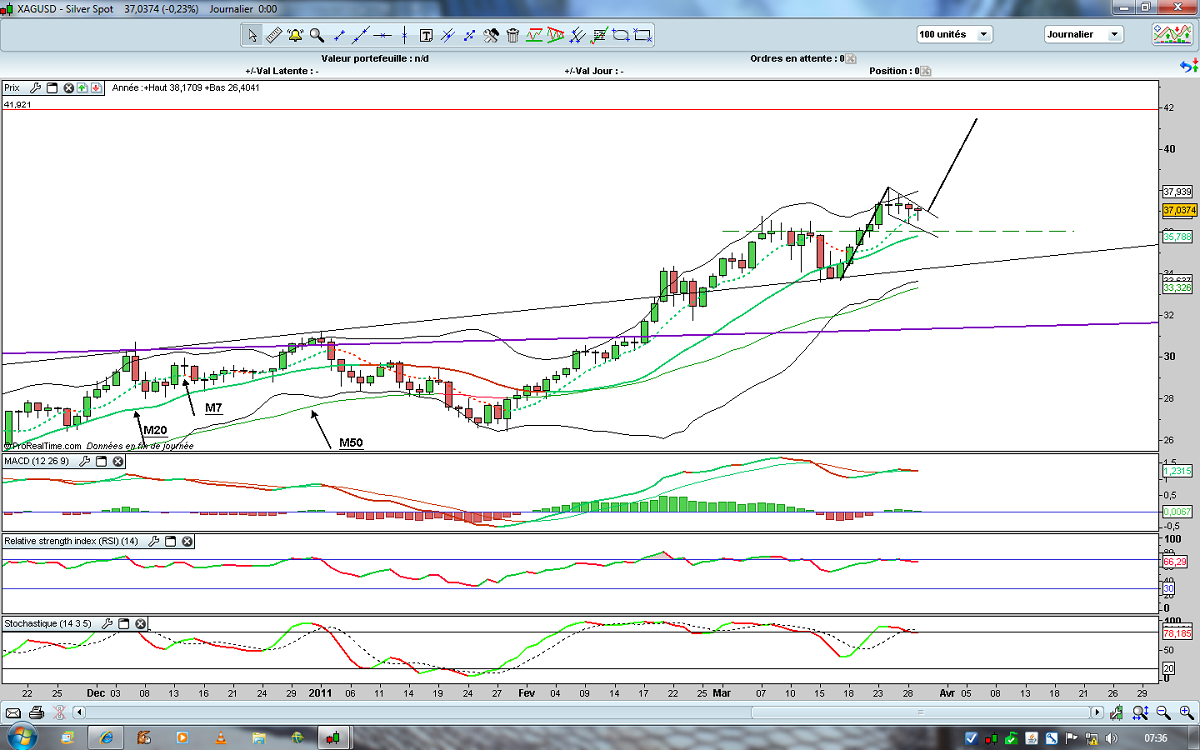1200x750 pixels.
Task: Toggle the RSI panel window square icon
Action: point(170,541)
